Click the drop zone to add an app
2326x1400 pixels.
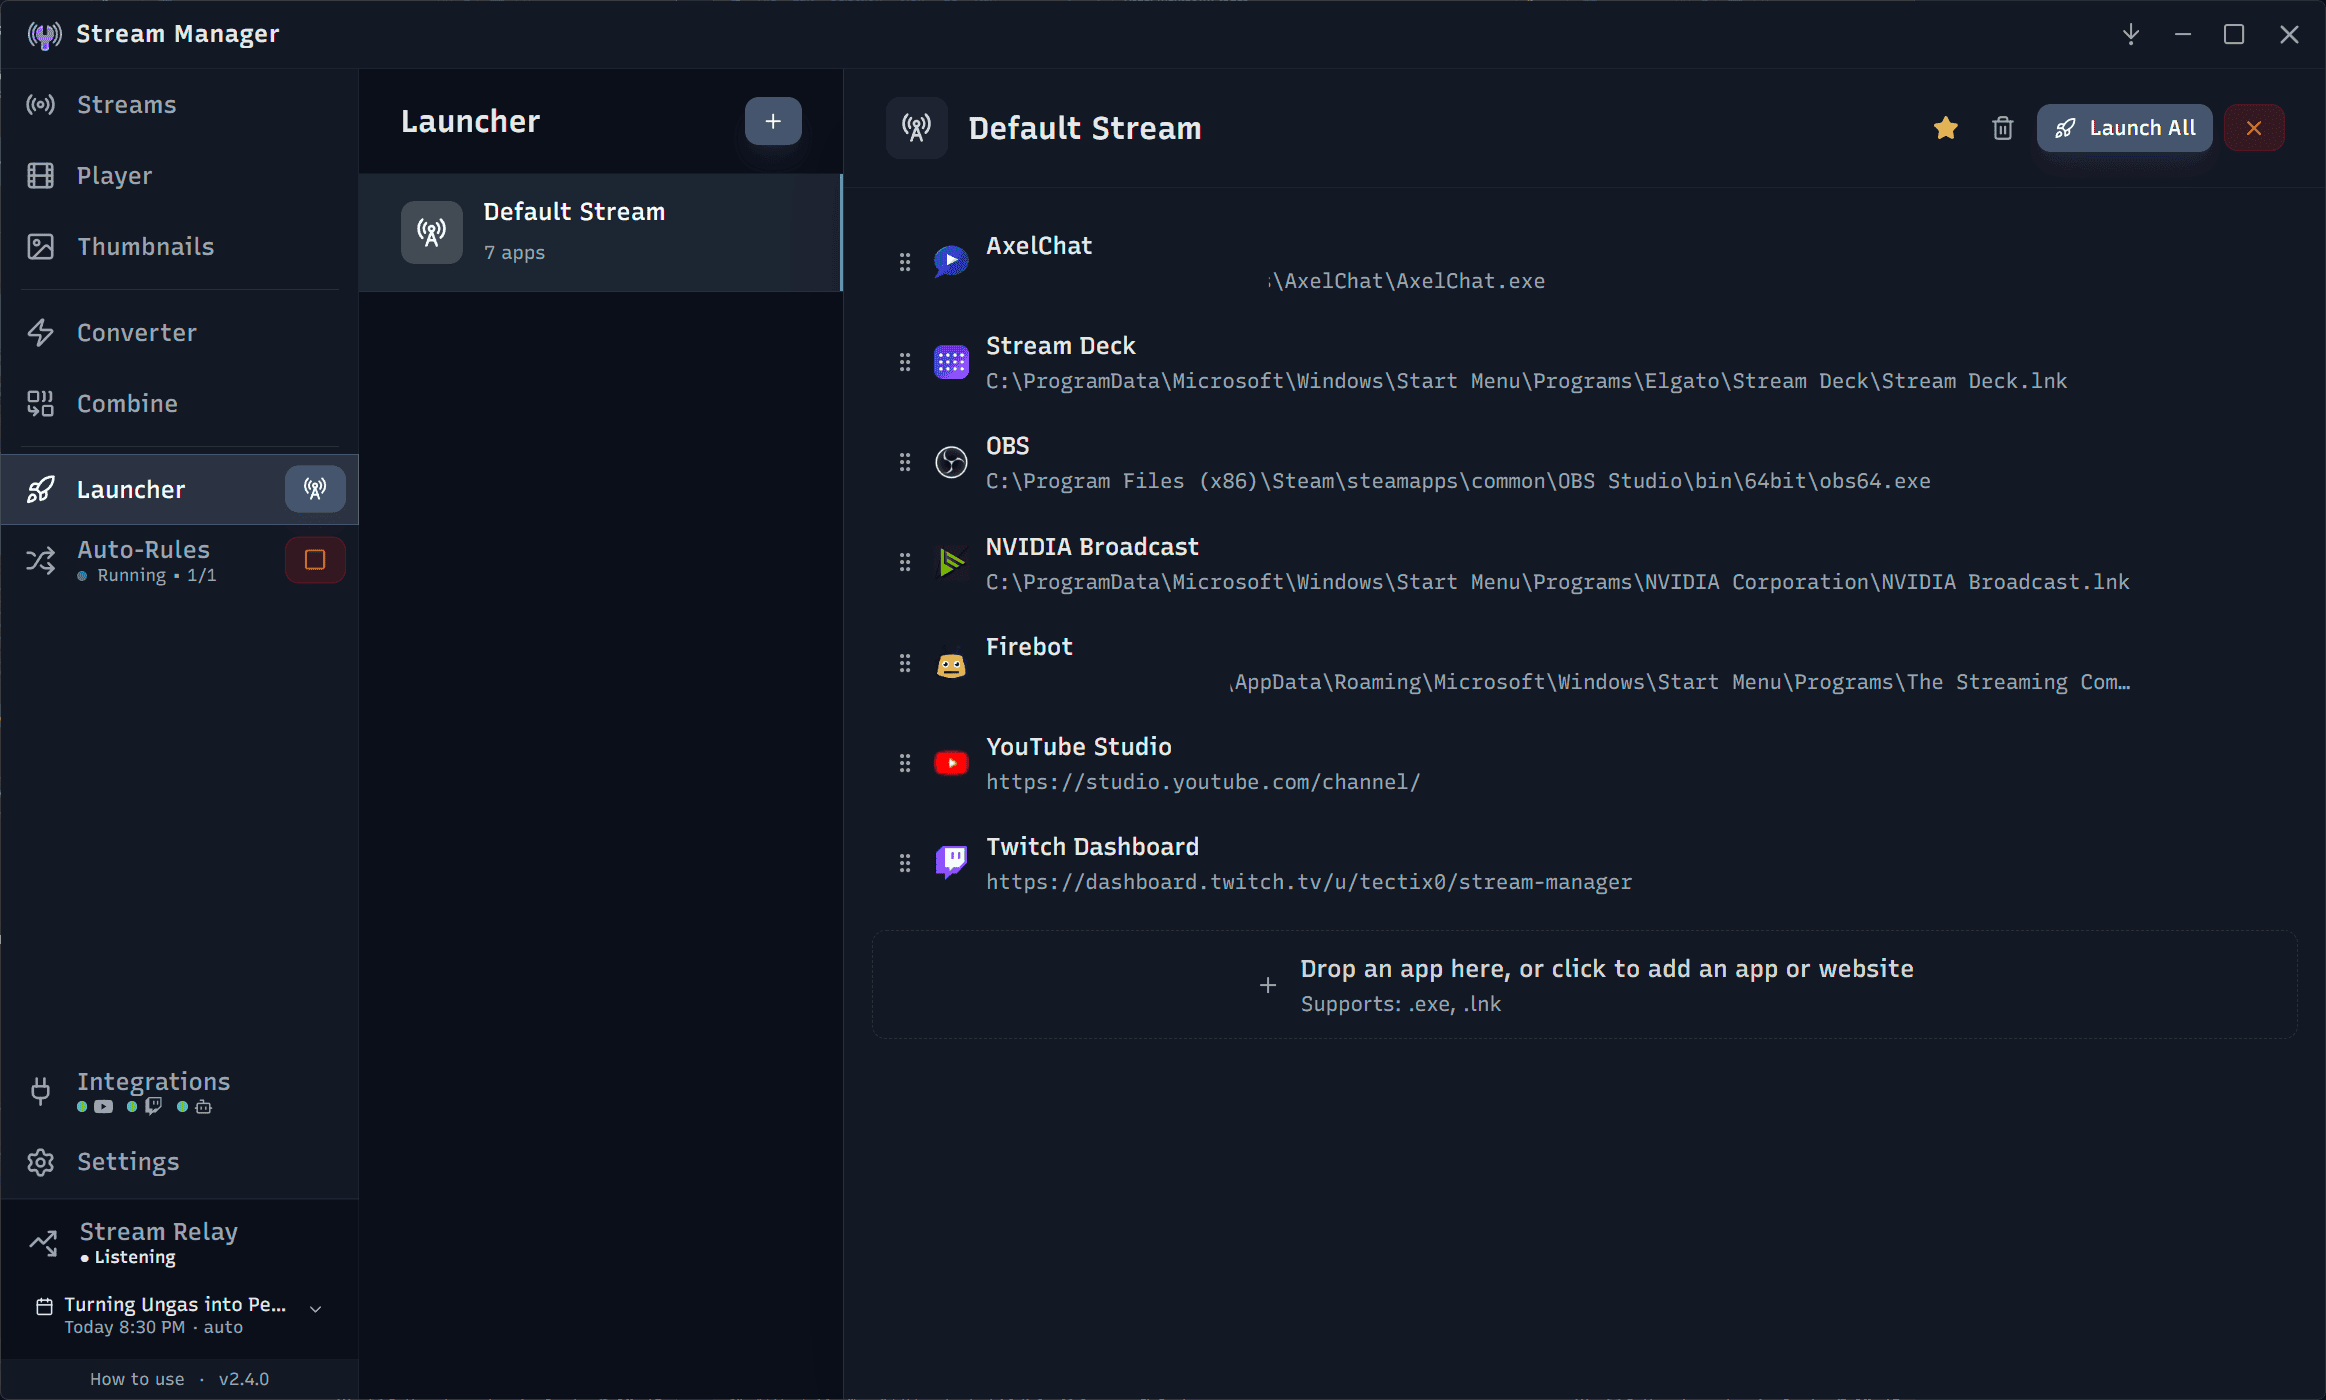click(1585, 985)
